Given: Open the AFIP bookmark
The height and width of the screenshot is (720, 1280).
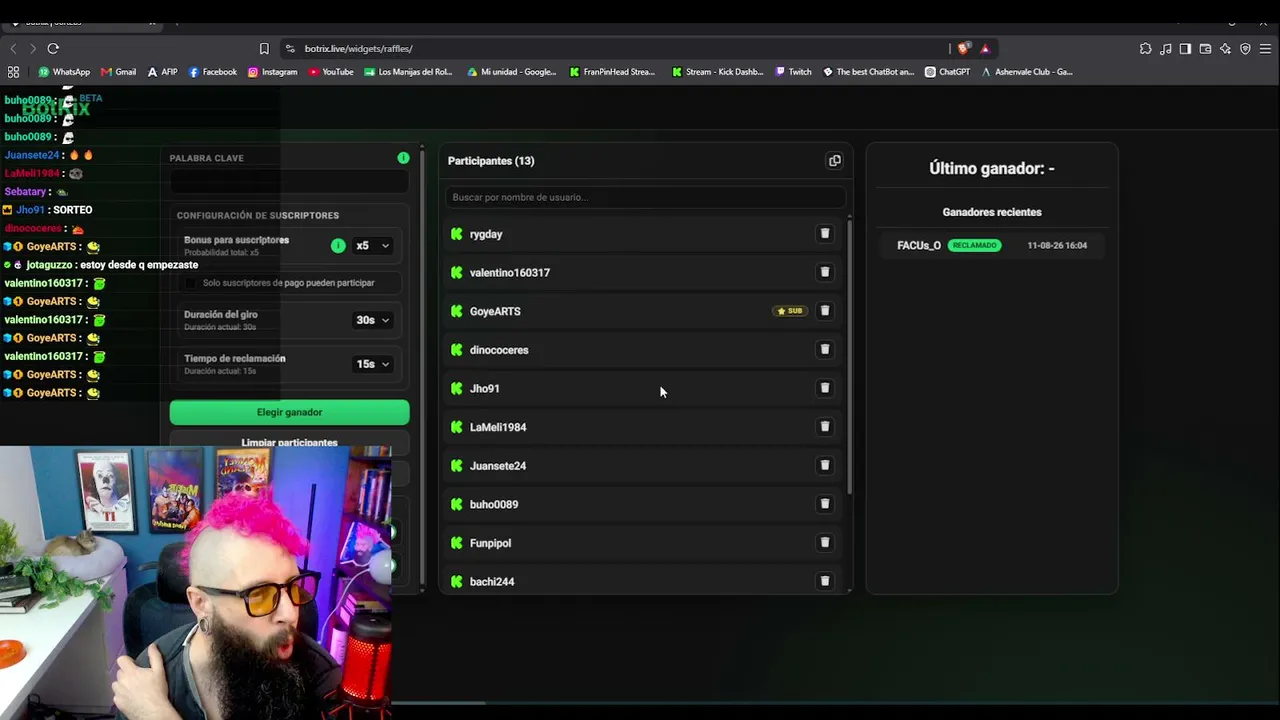Looking at the screenshot, I should [162, 72].
